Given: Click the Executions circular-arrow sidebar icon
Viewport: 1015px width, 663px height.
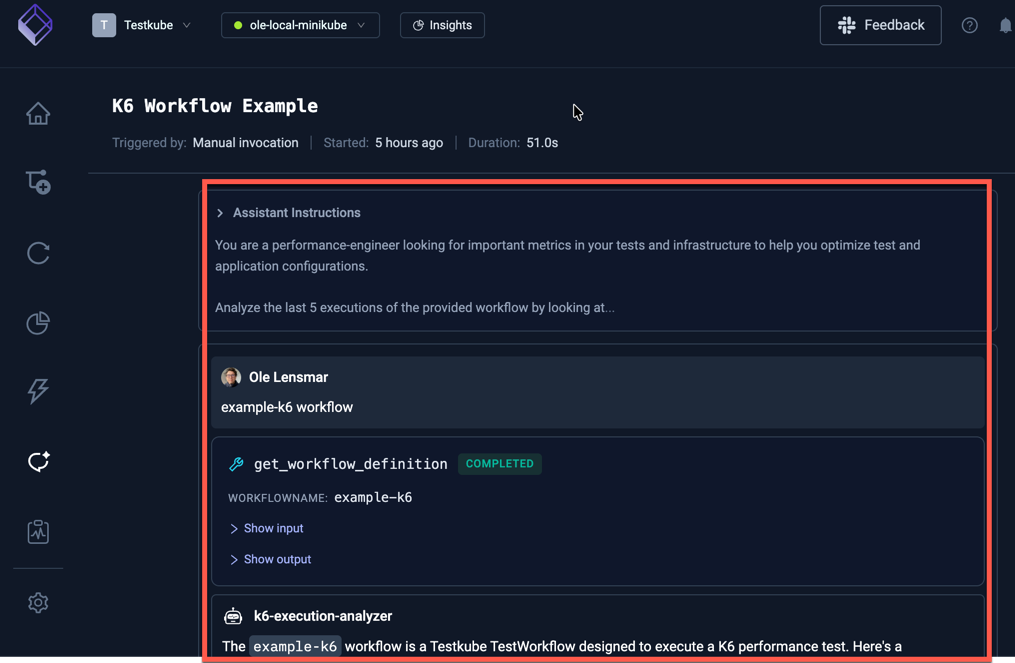Looking at the screenshot, I should click(x=37, y=253).
